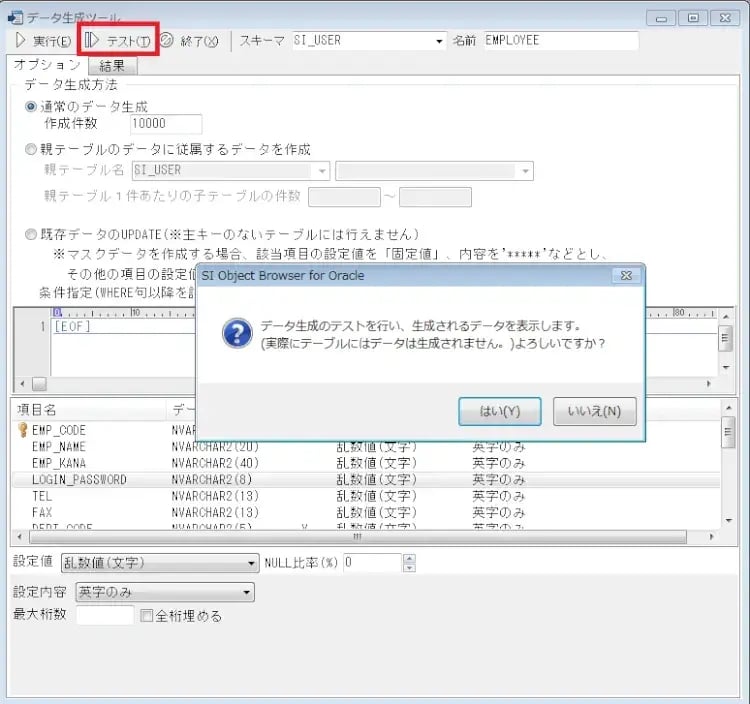Expand the 設定値 乱数値(文字) dropdown
The height and width of the screenshot is (704, 750).
pyautogui.click(x=251, y=563)
